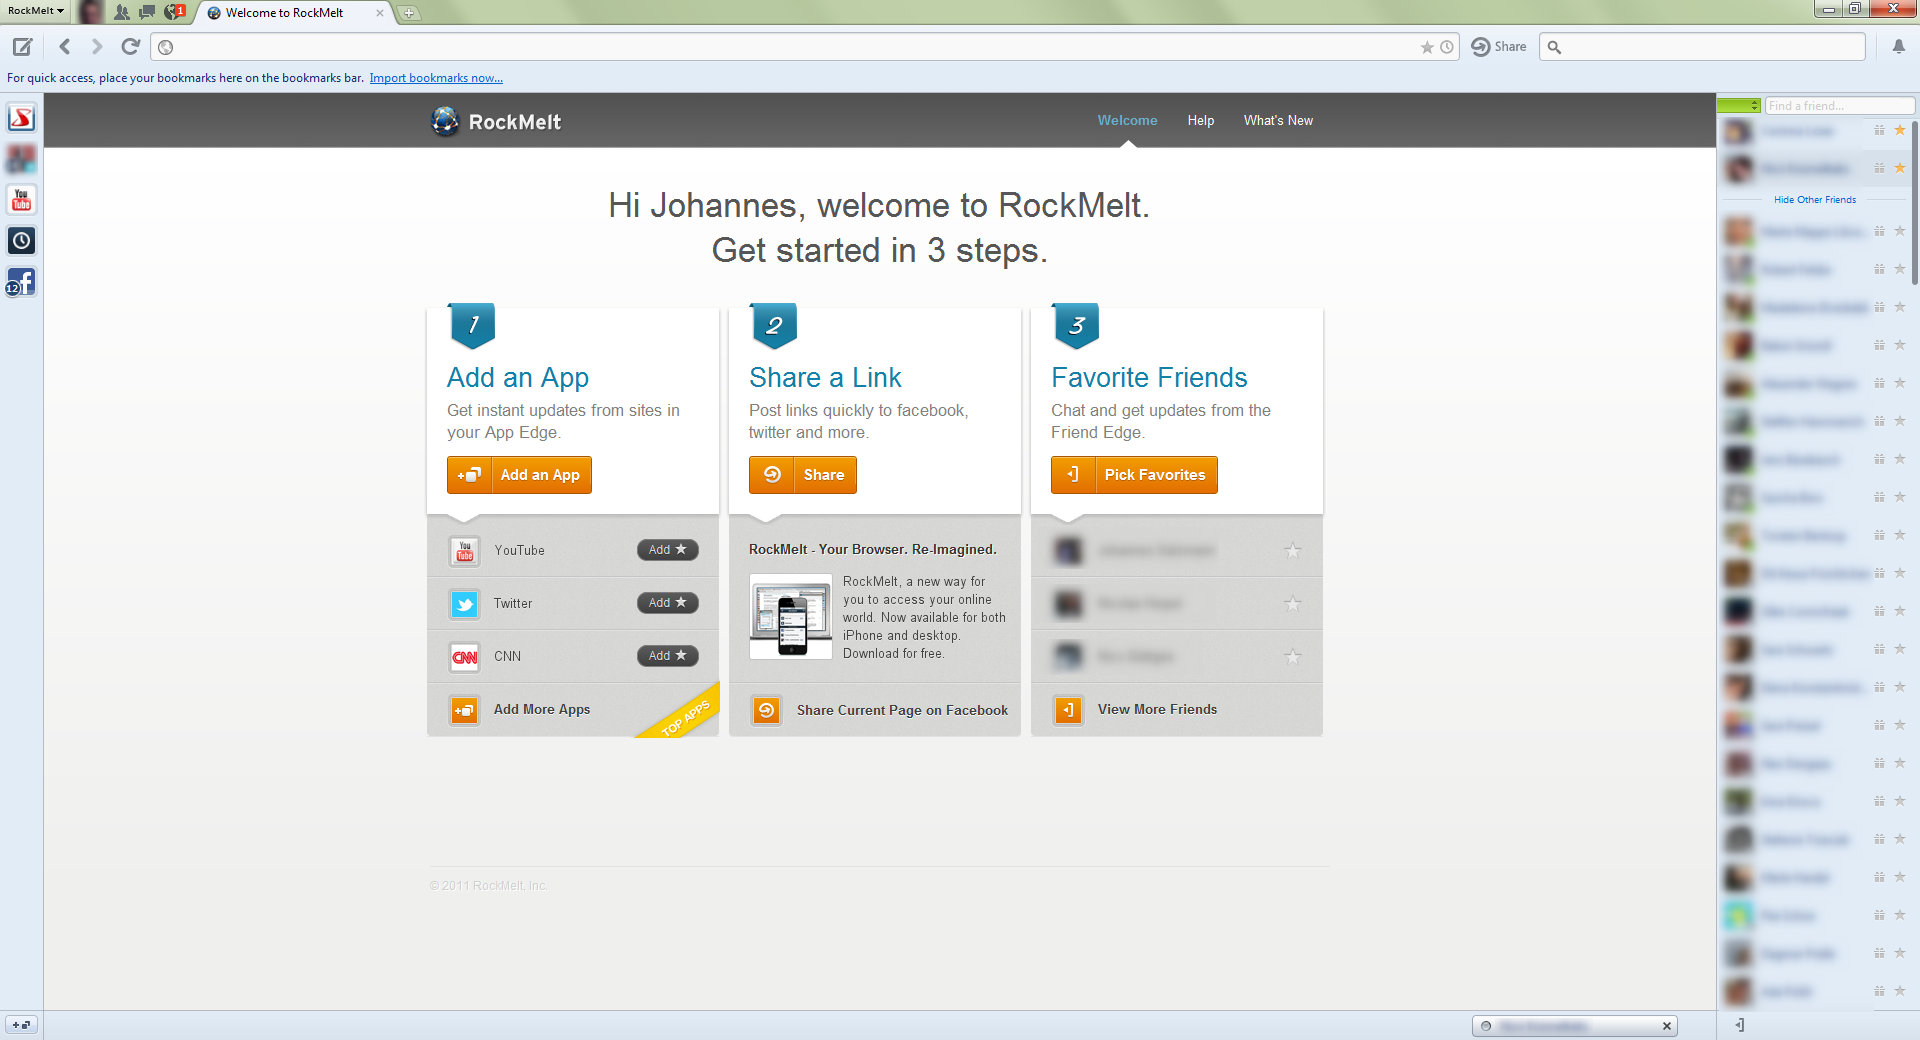Open the red S app in App Edge
Viewport: 1920px width, 1040px height.
tap(21, 119)
